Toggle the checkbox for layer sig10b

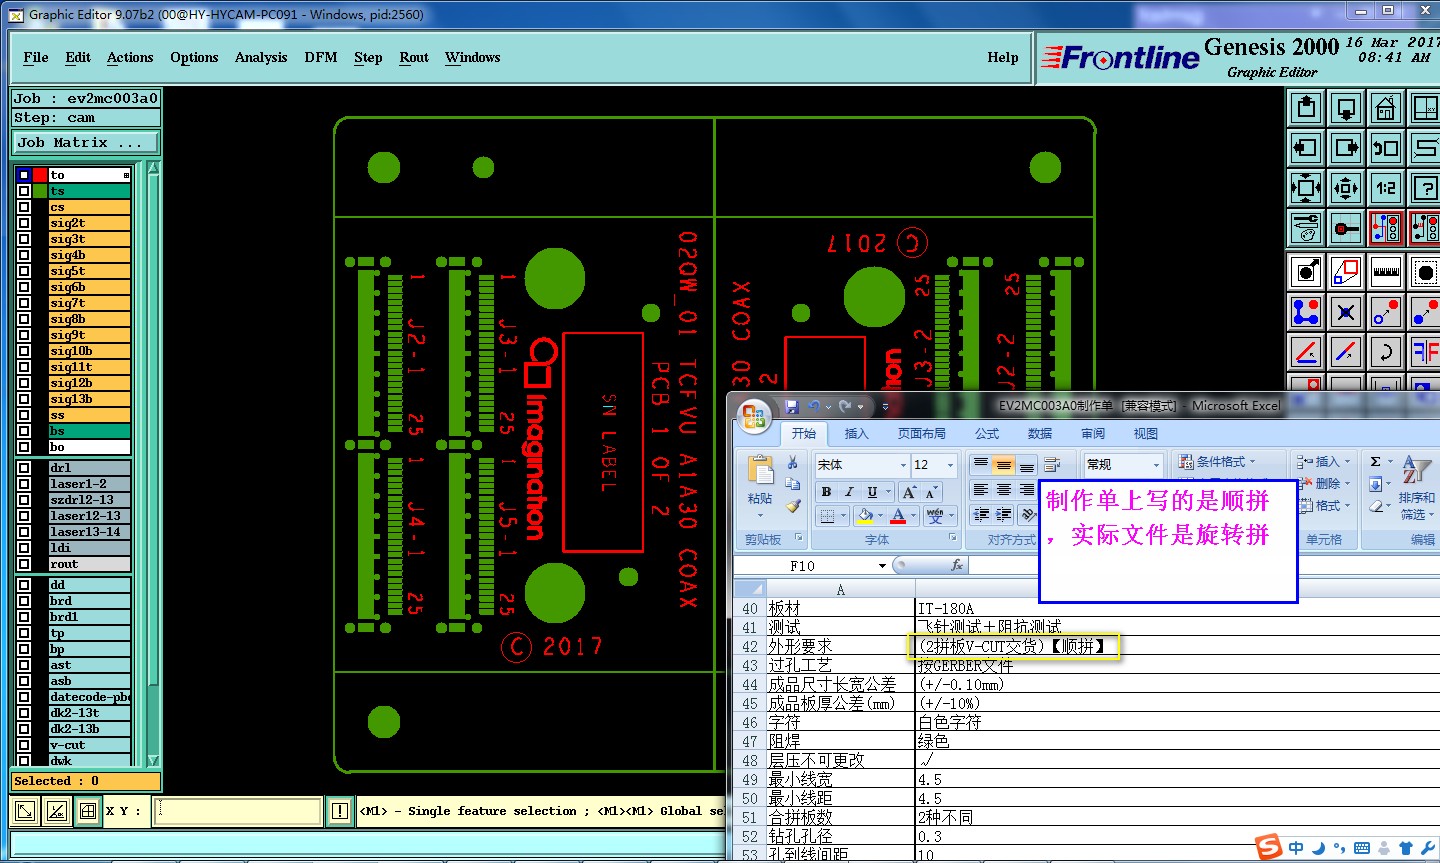pyautogui.click(x=24, y=351)
